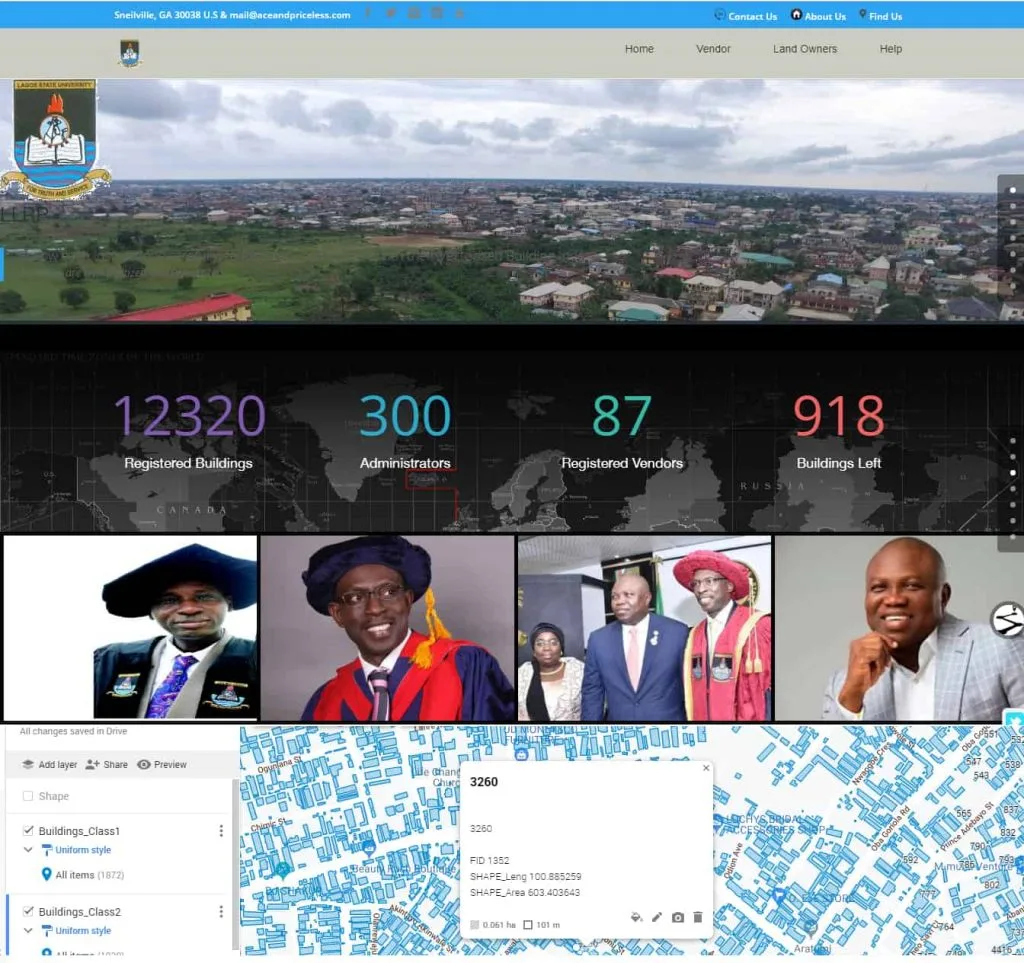Click the layers panel vertical scrollbar
The image size is (1024, 963).
click(235, 864)
